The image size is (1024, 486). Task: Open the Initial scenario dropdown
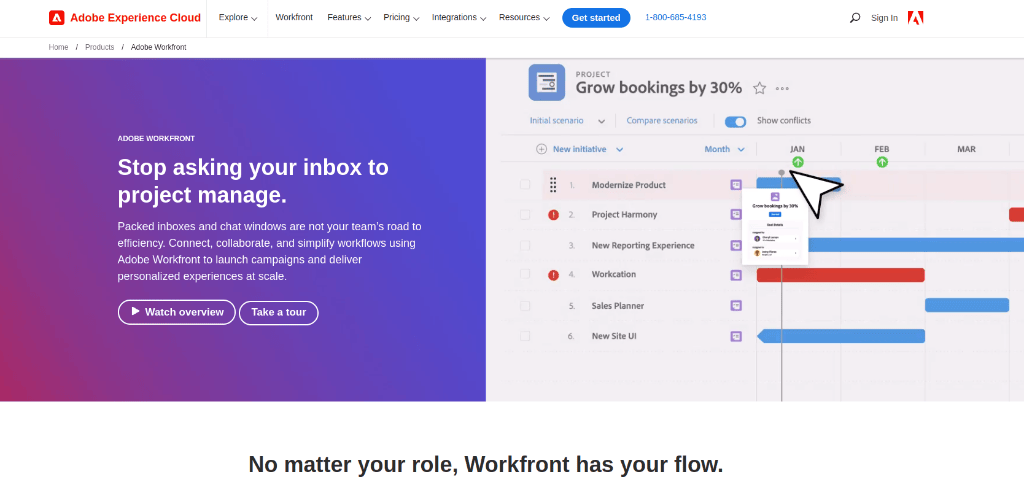568,121
